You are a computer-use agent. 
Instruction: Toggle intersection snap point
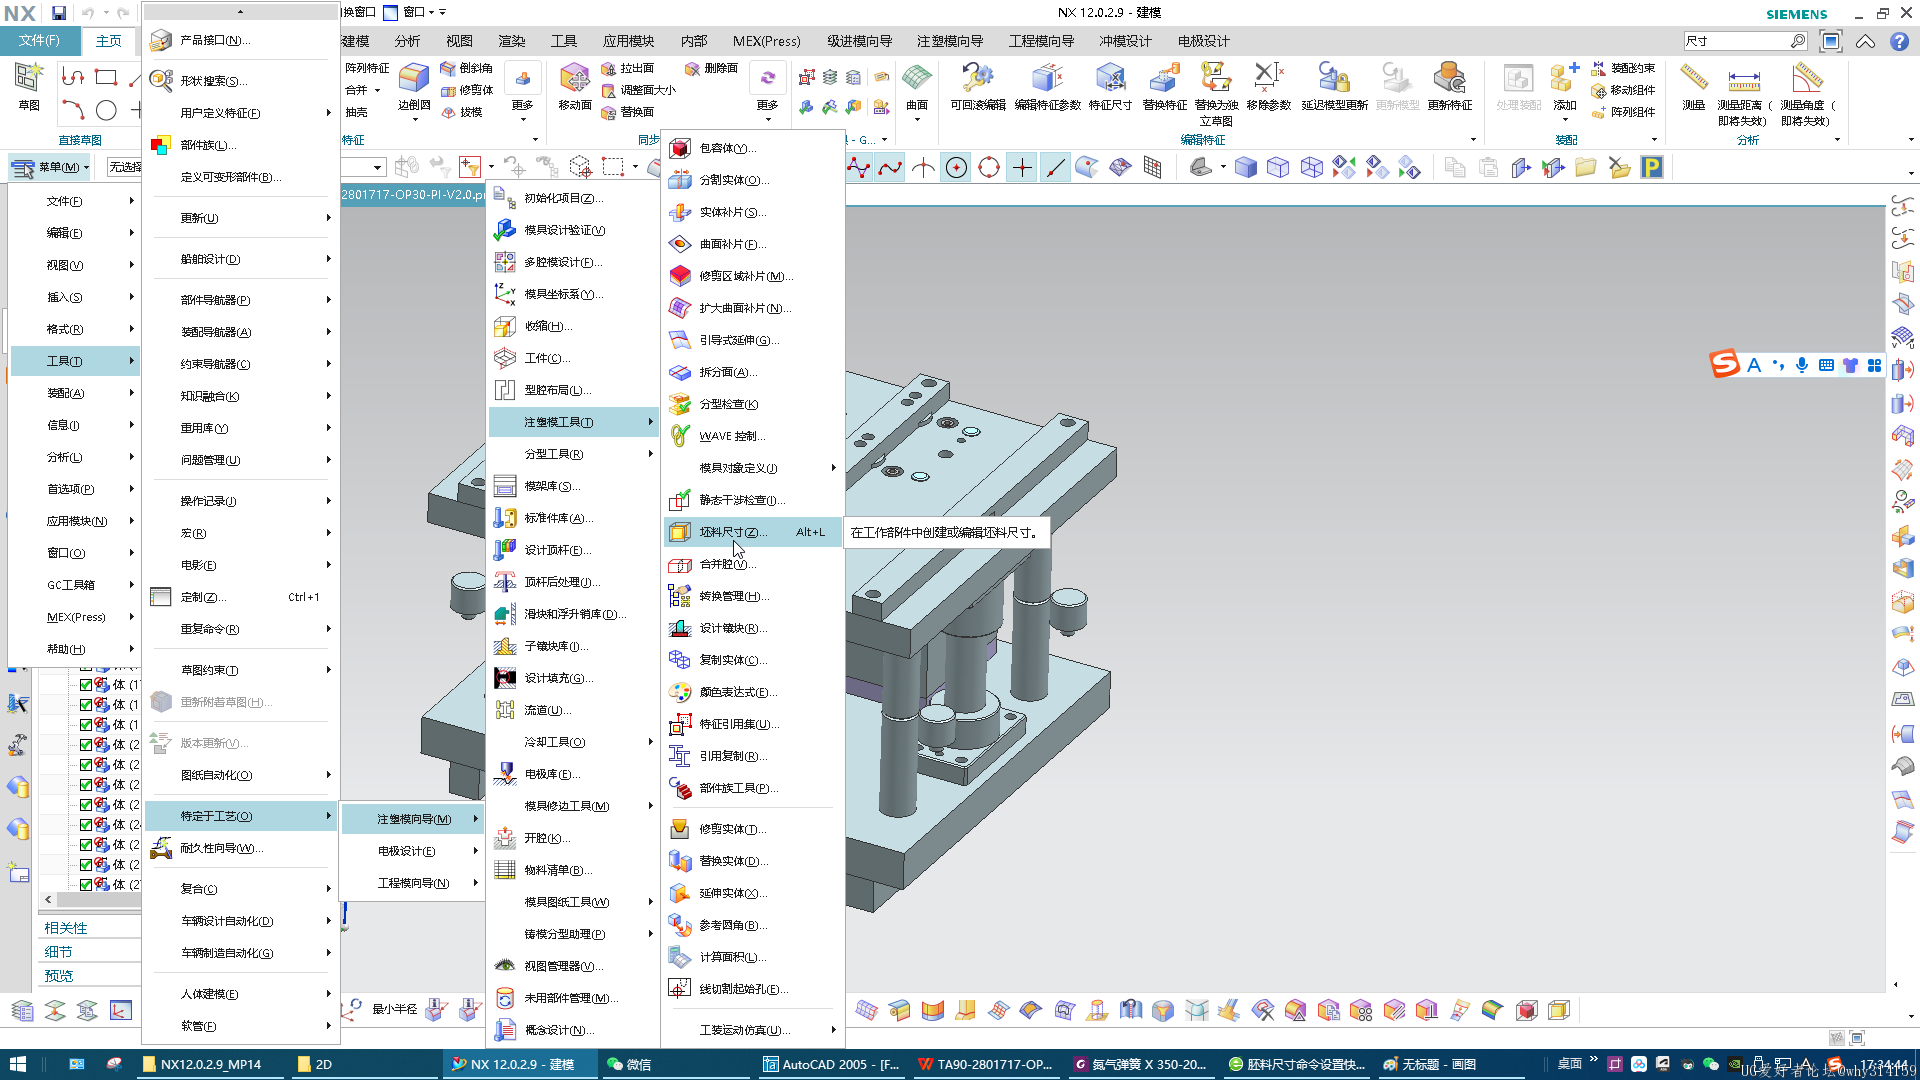coord(923,168)
